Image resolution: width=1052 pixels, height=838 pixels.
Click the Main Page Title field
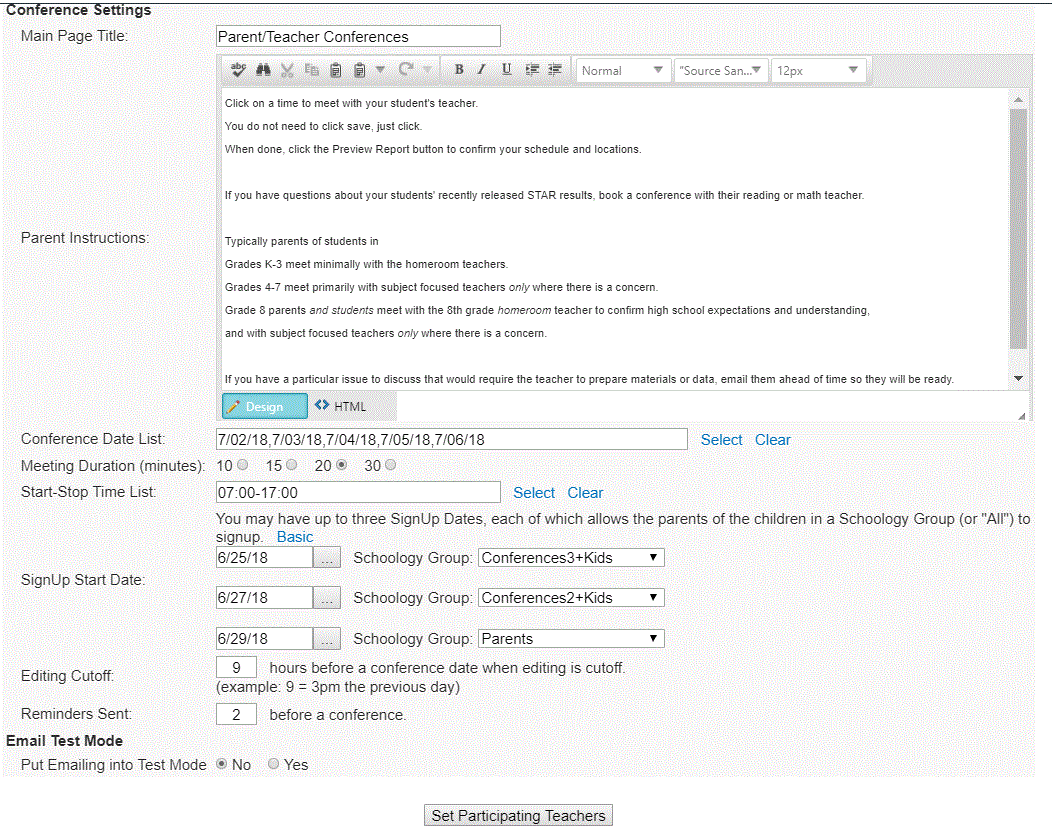click(x=358, y=37)
